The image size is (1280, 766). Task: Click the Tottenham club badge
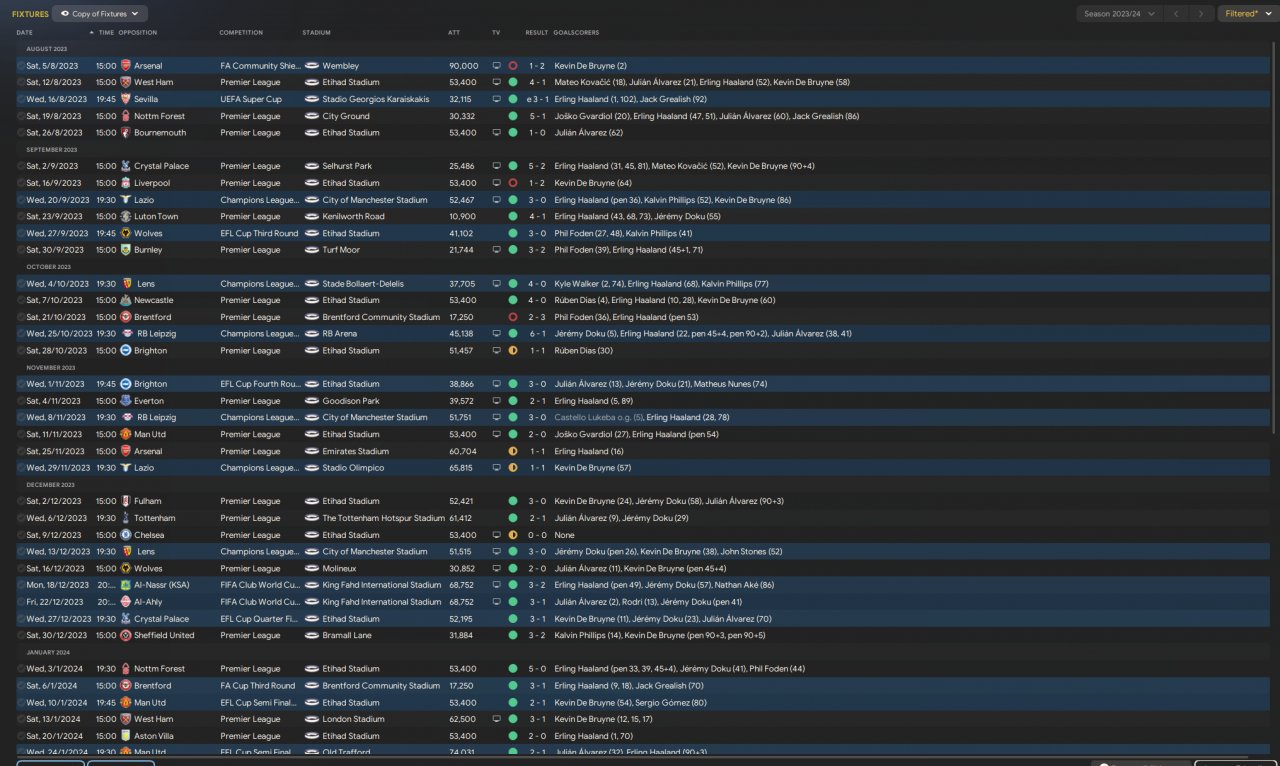[x=125, y=518]
